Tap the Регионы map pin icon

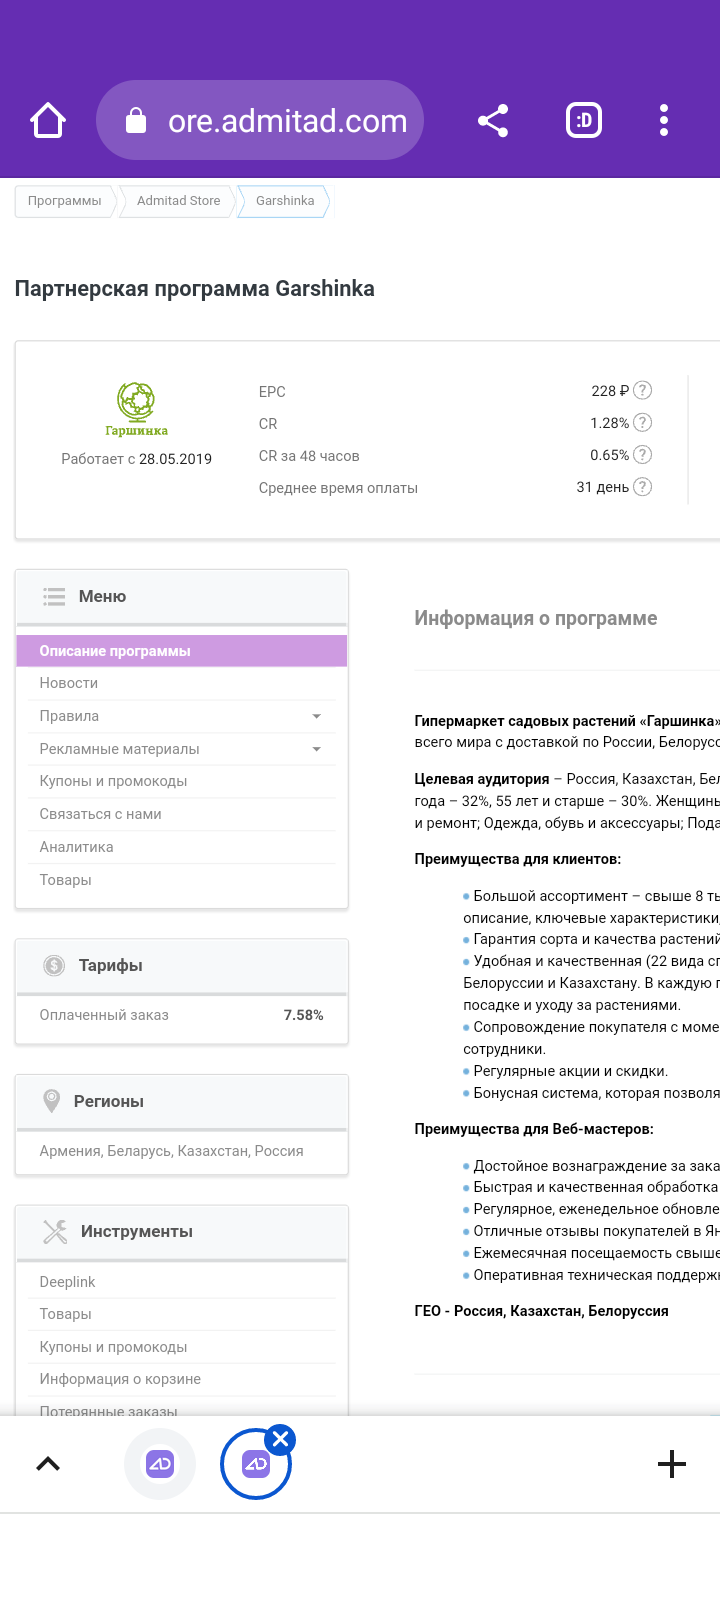(x=52, y=1101)
